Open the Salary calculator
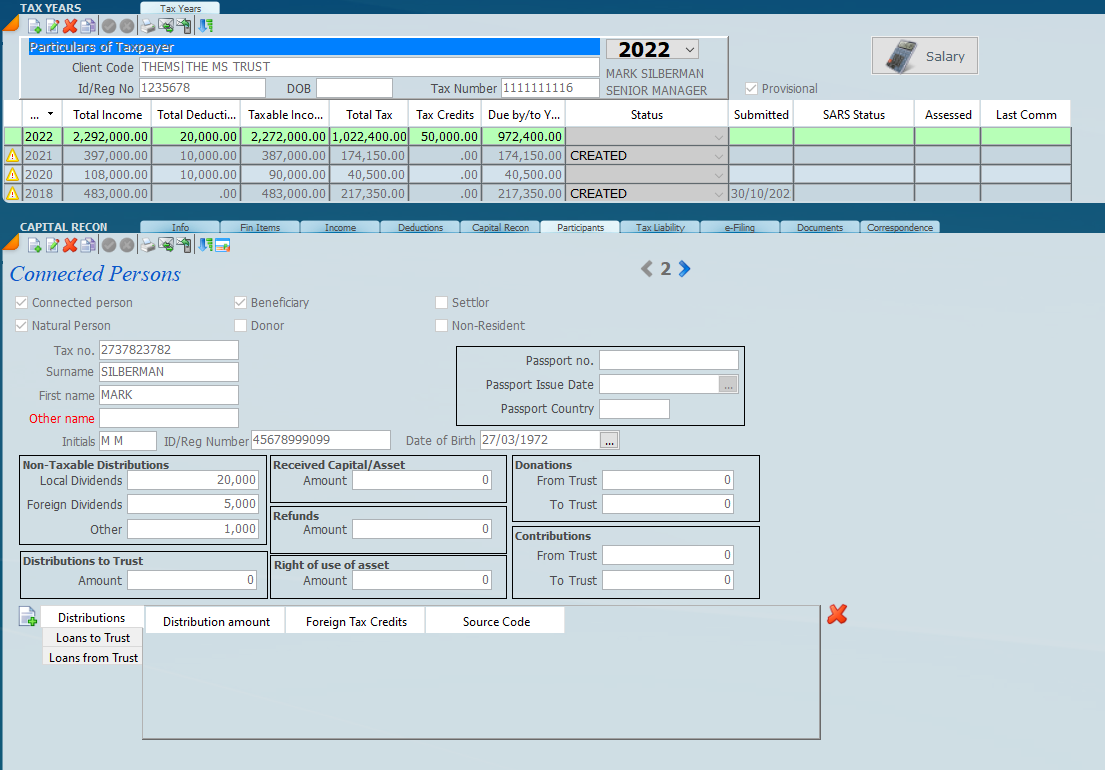This screenshot has width=1105, height=770. 924,57
